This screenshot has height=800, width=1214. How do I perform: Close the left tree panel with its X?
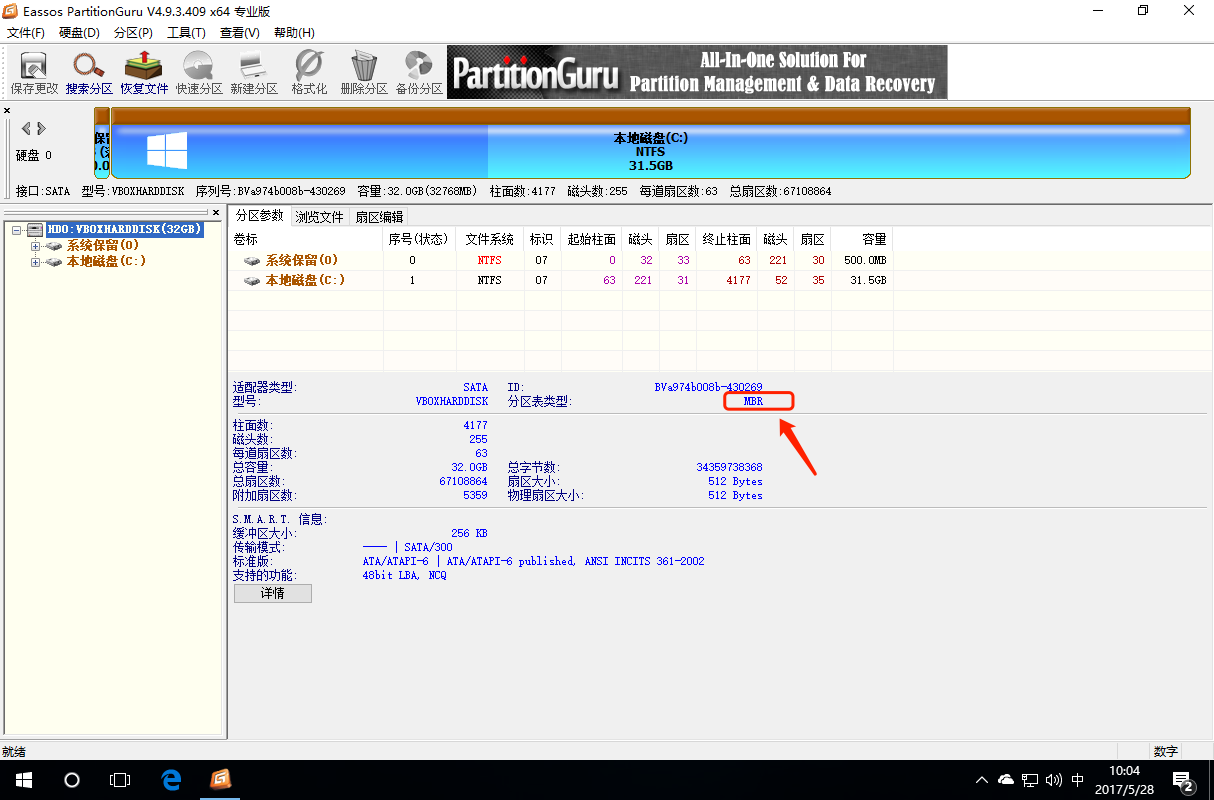click(x=215, y=212)
